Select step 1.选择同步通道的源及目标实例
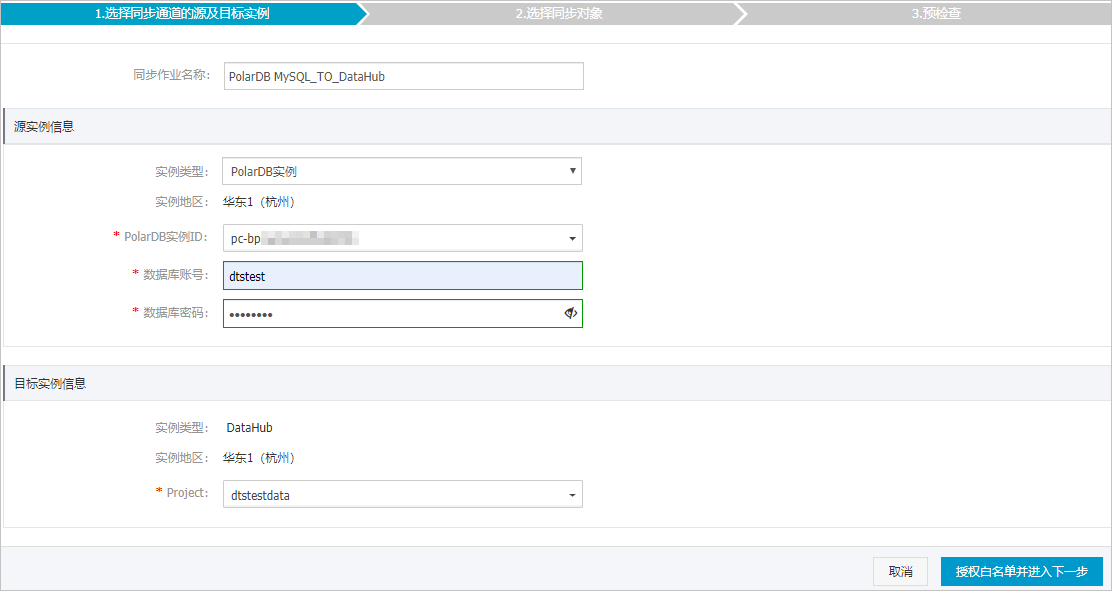Screen dimensions: 1112x591 [x=182, y=13]
